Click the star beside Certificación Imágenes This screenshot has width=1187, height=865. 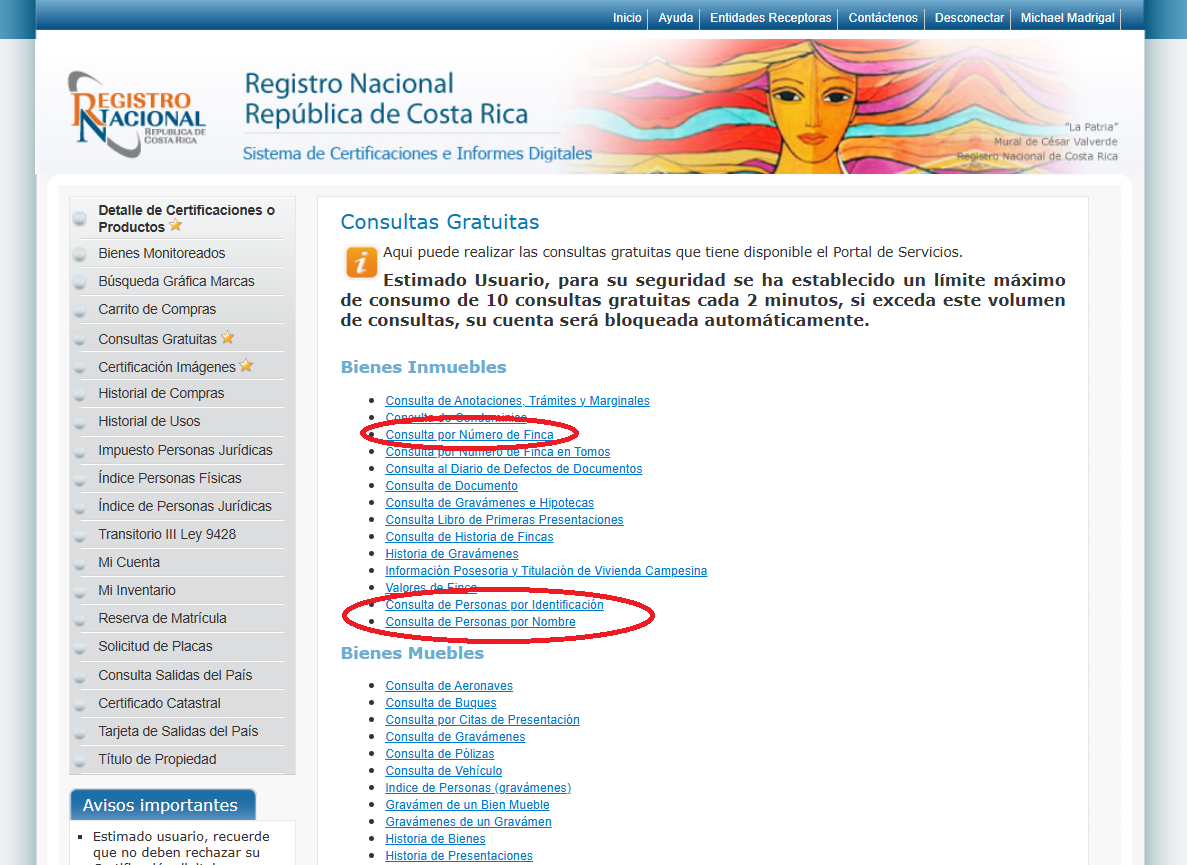click(x=246, y=366)
